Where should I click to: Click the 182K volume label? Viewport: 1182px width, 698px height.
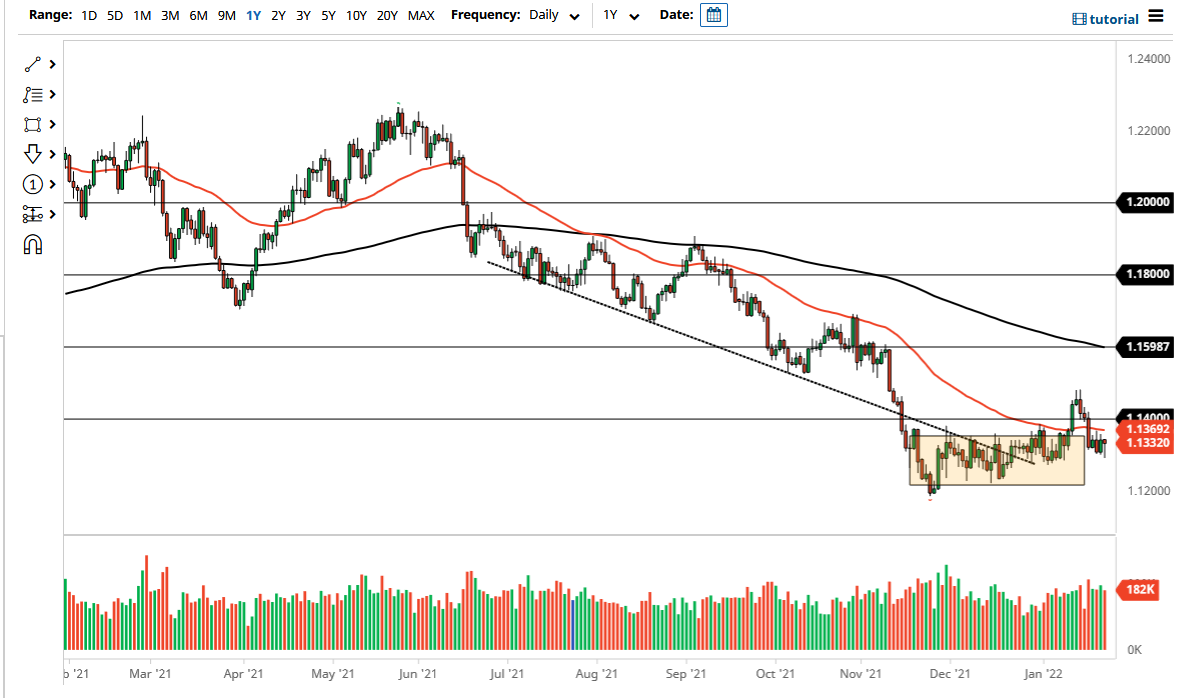pos(1139,591)
